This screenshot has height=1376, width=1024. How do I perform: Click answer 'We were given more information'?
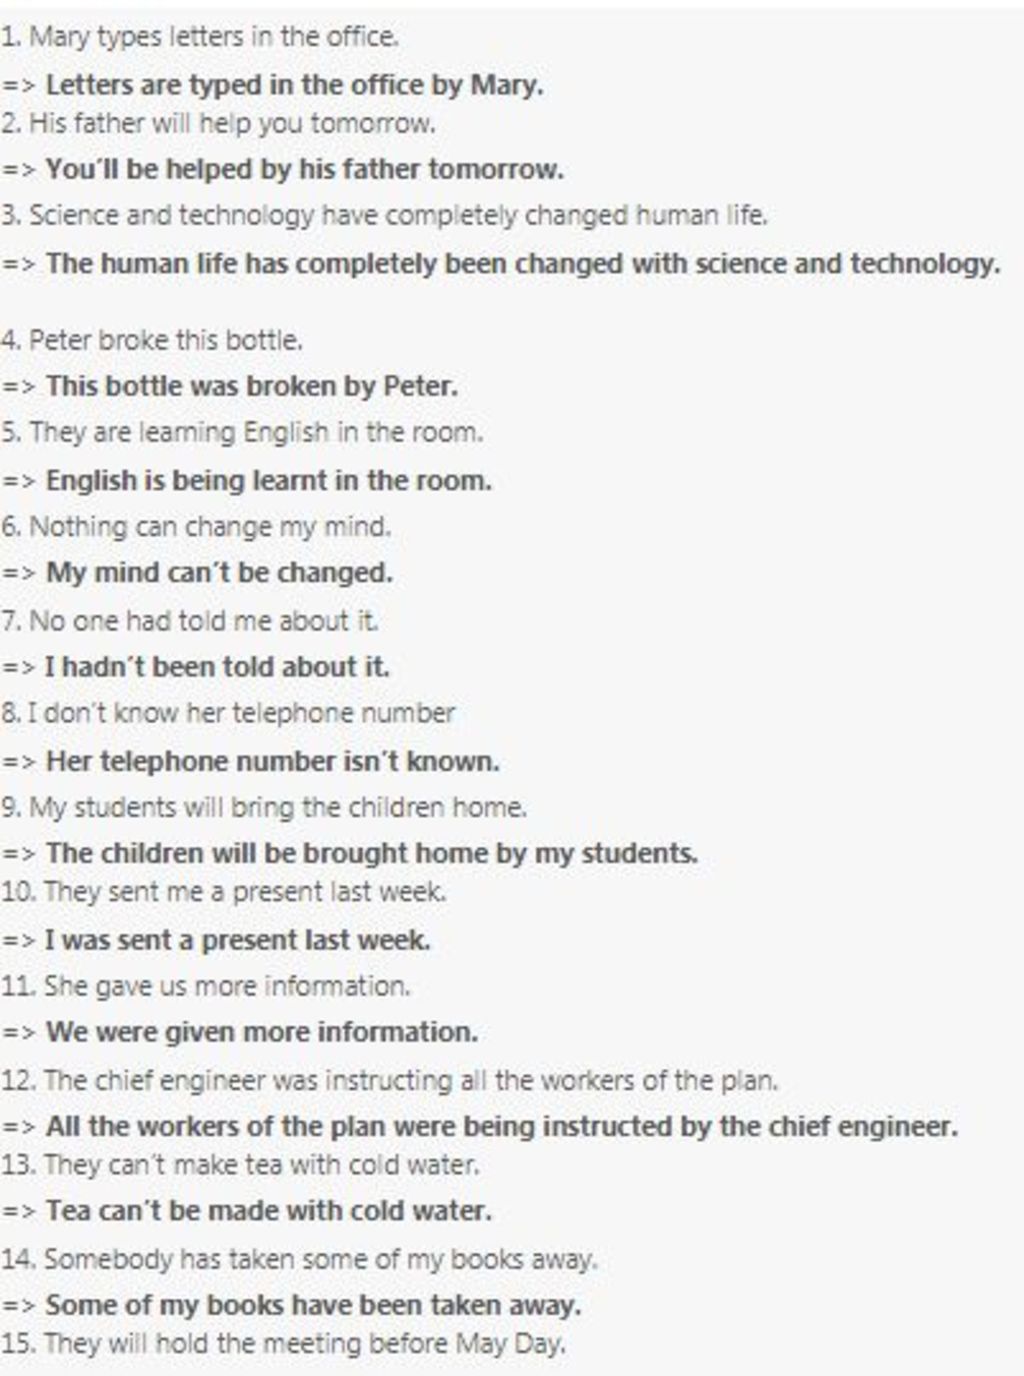262,1032
